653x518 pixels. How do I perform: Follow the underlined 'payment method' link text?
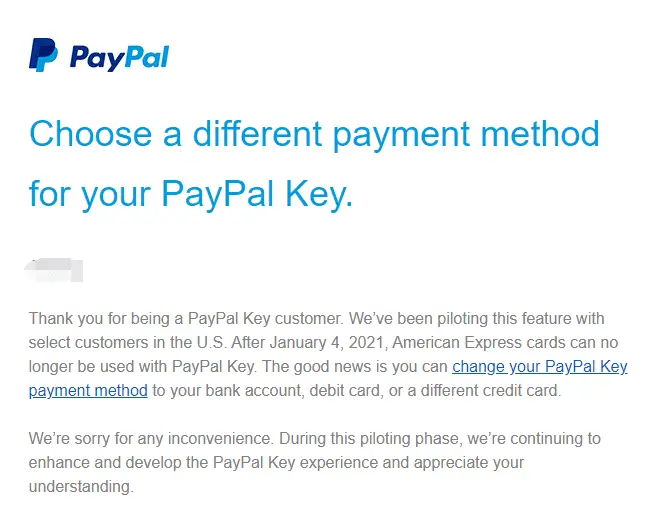tap(88, 391)
